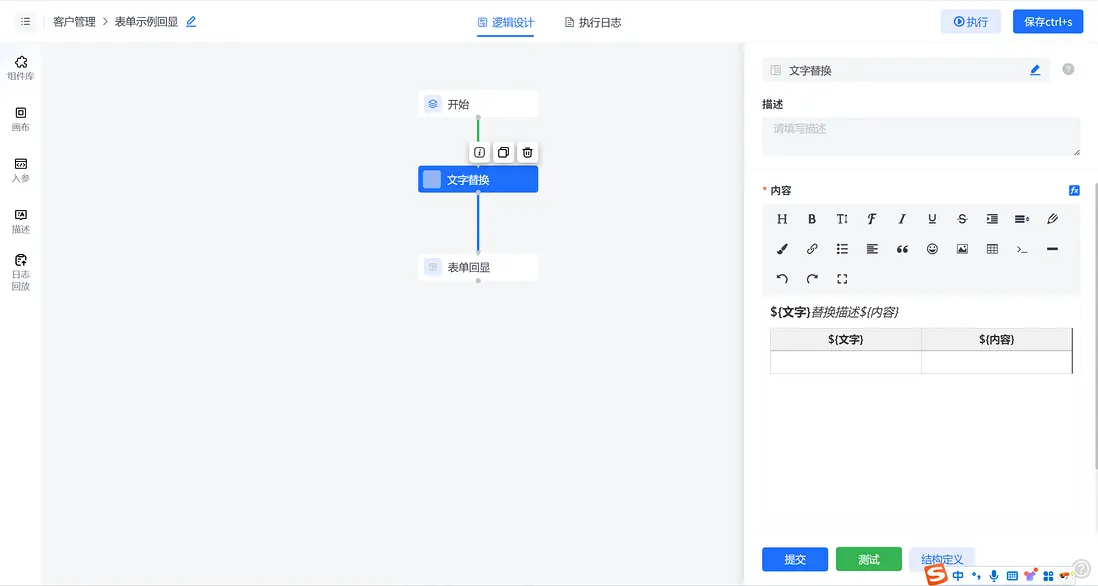Switch to the 逻辑设计 tab

coord(514,22)
